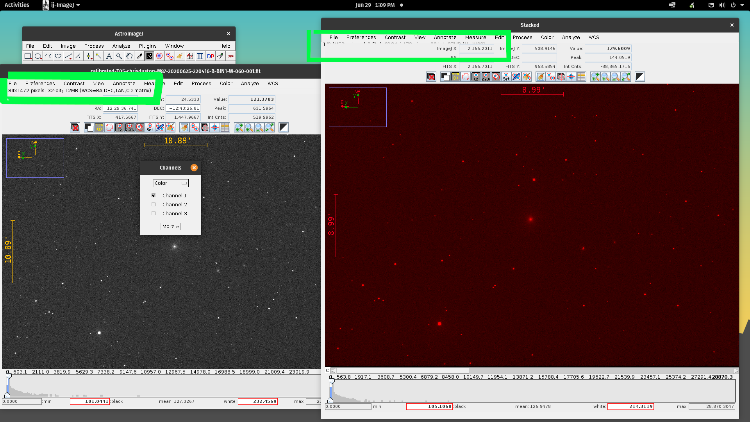Toggle the Channel 1 checkbox
Screen dimensions: 750x422
(153, 195)
